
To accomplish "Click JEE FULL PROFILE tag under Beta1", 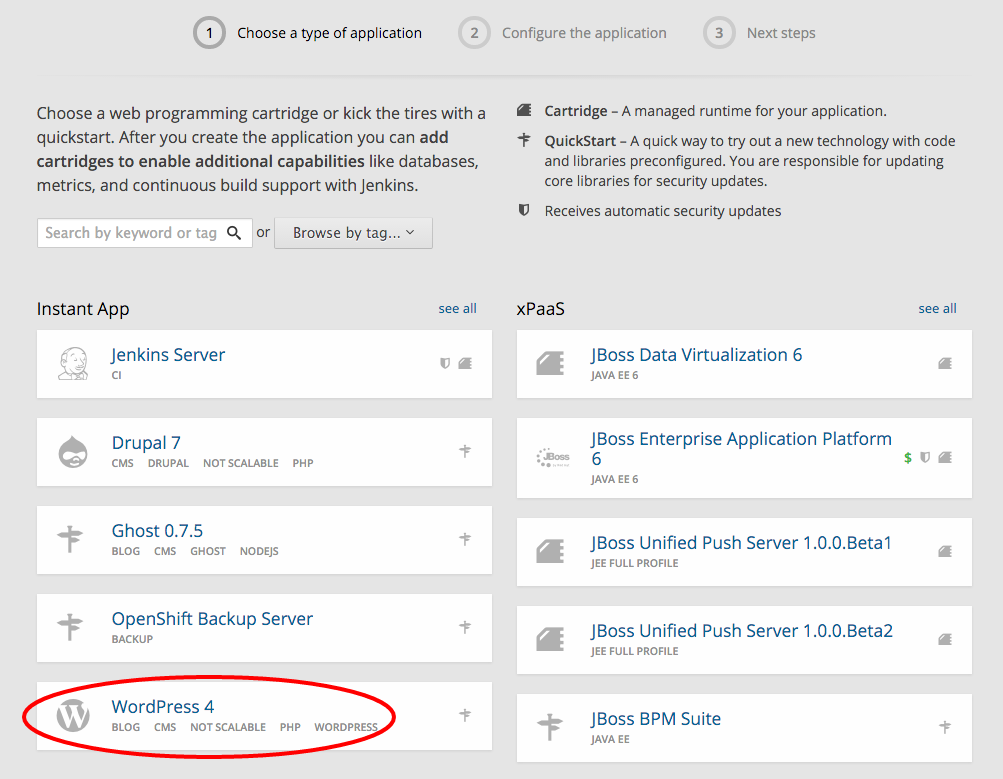I will 635,563.
